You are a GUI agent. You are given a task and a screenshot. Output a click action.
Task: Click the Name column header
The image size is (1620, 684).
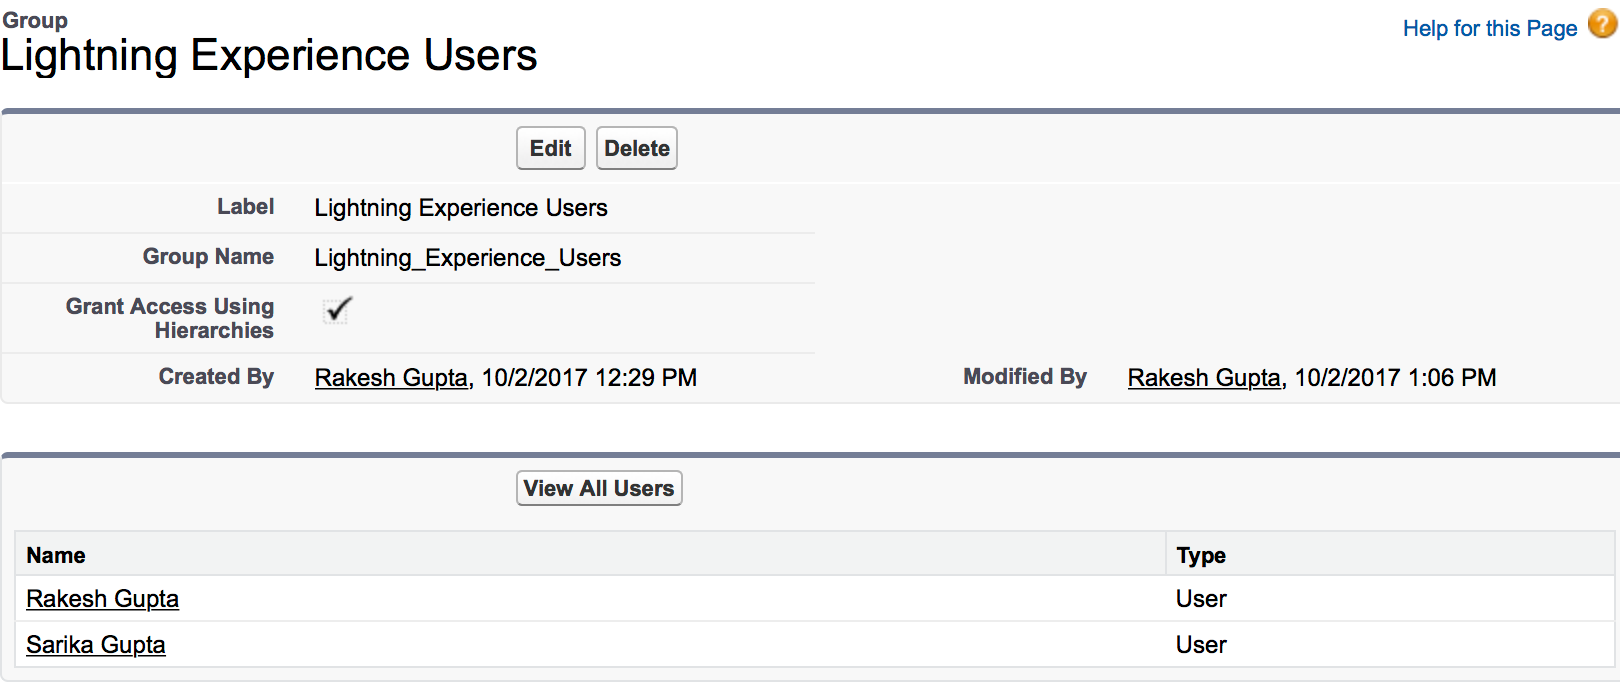56,555
